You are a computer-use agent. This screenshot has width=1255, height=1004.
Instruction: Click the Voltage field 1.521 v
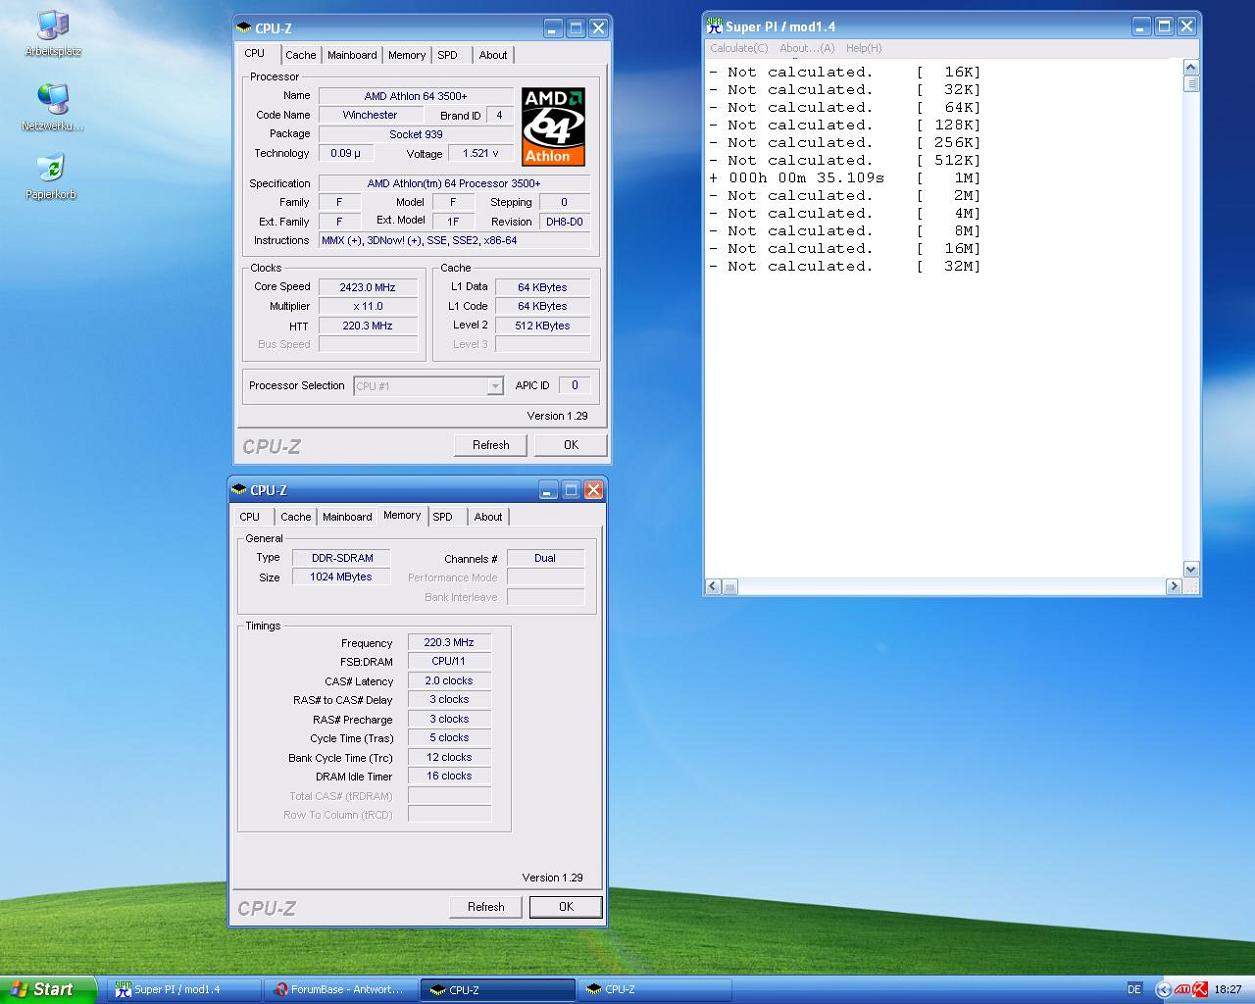[x=481, y=153]
